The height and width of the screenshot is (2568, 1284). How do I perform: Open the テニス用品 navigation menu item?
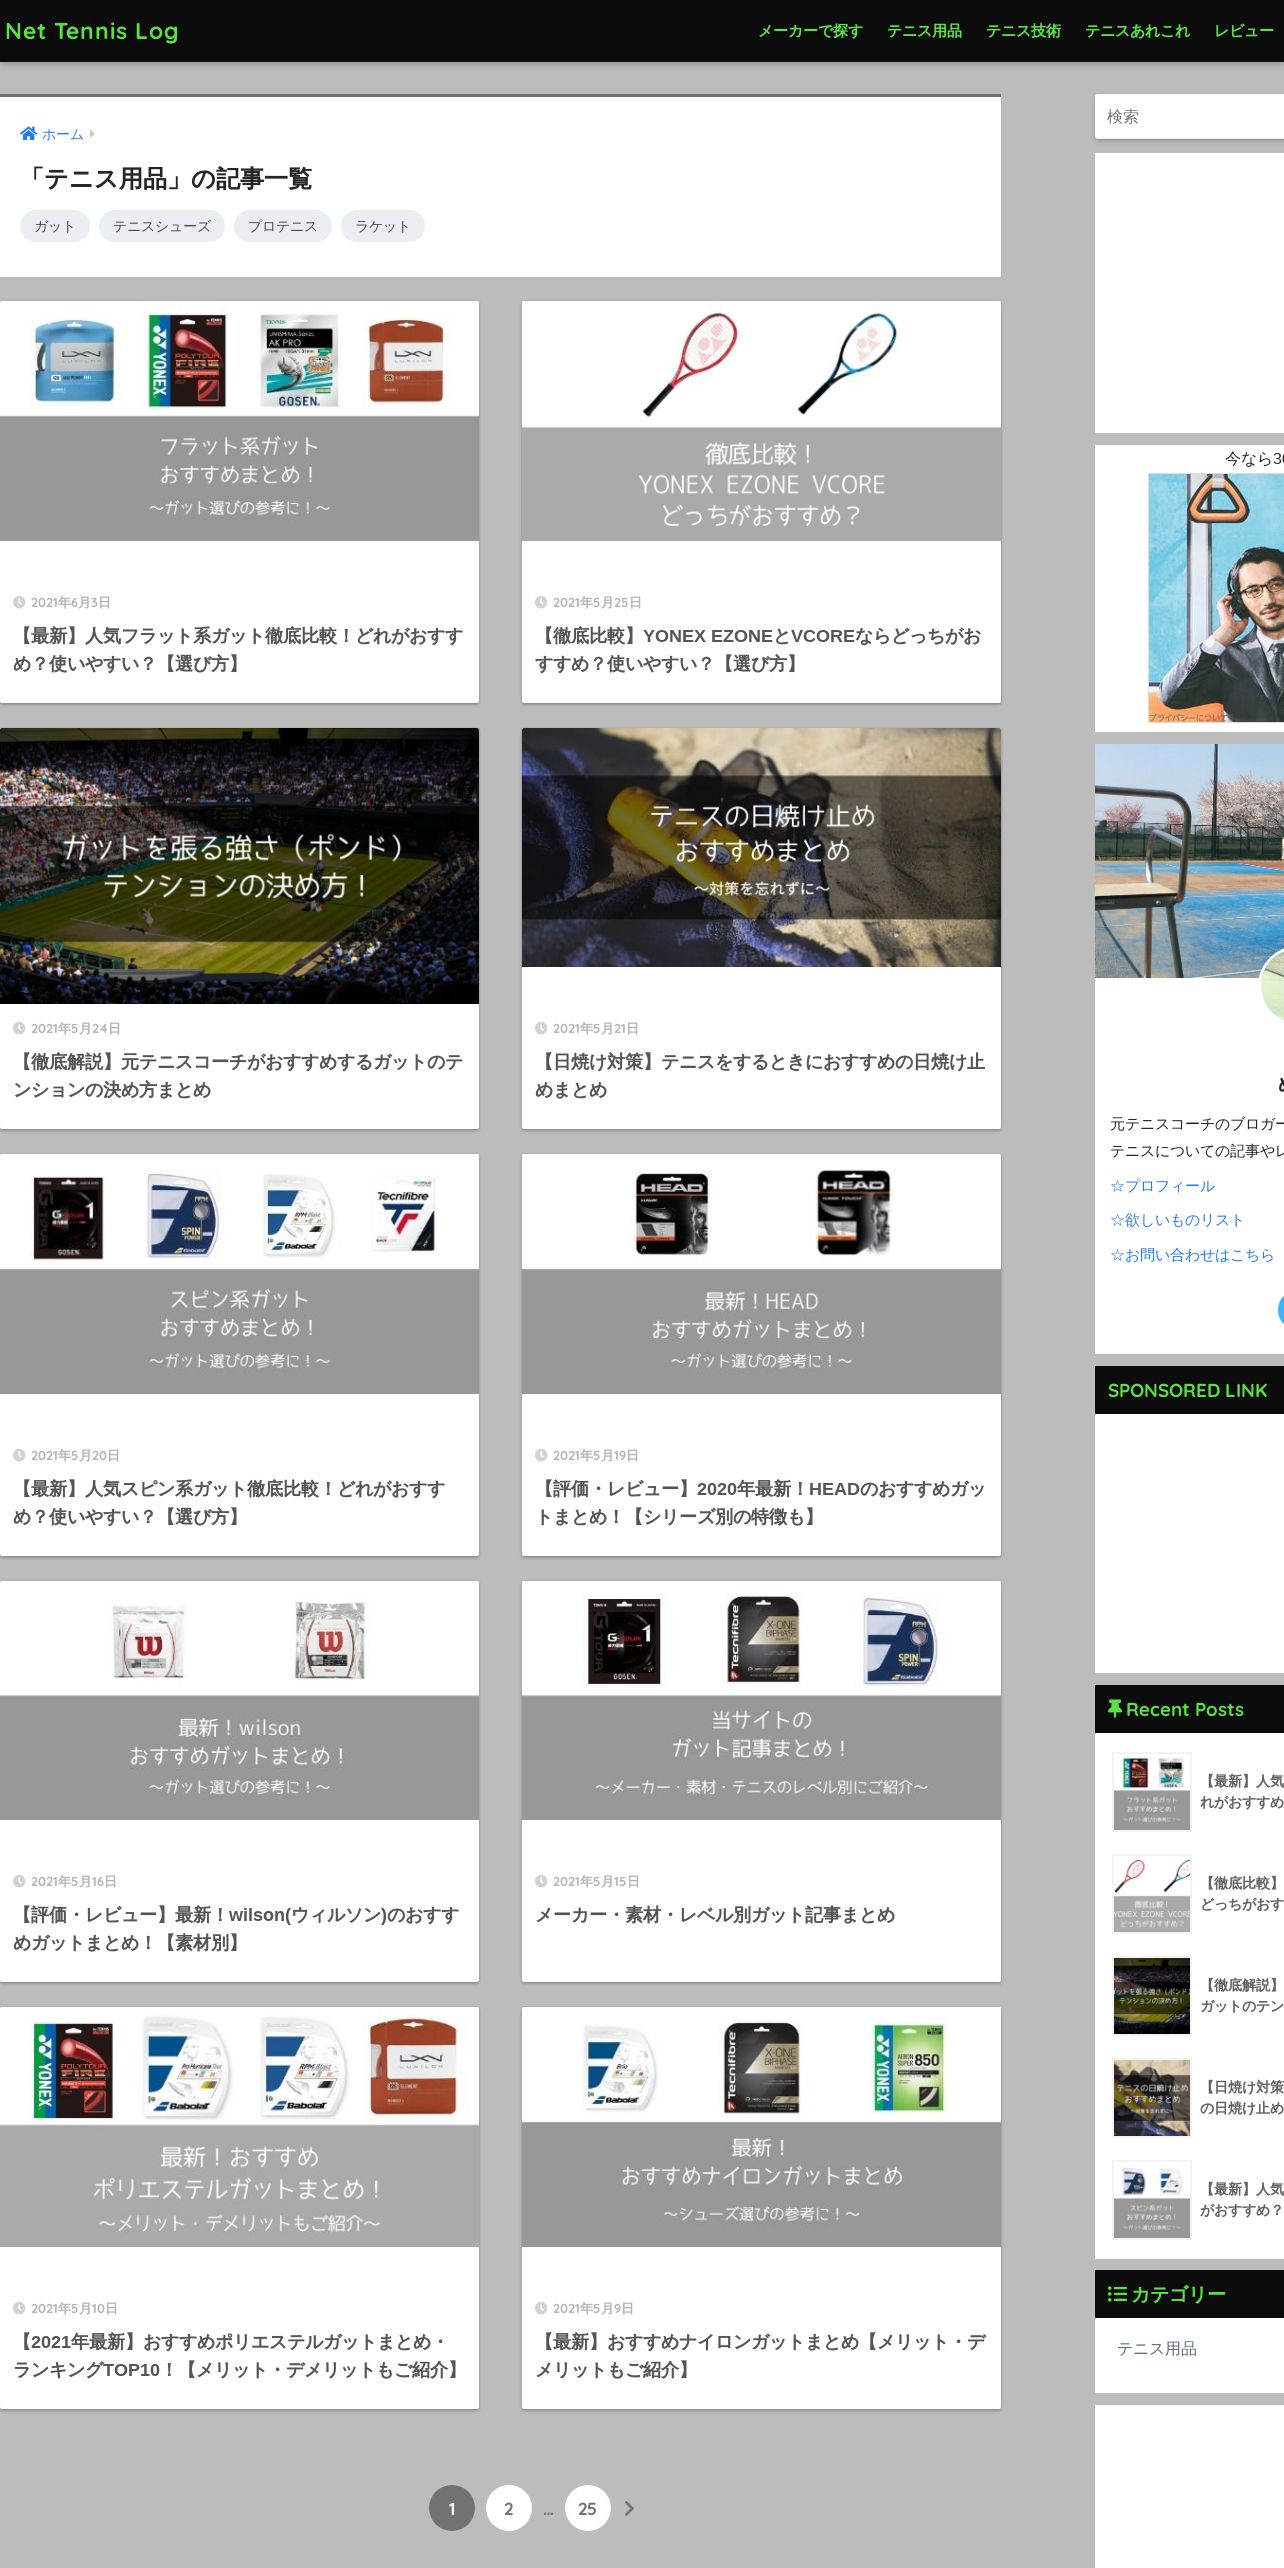924,31
